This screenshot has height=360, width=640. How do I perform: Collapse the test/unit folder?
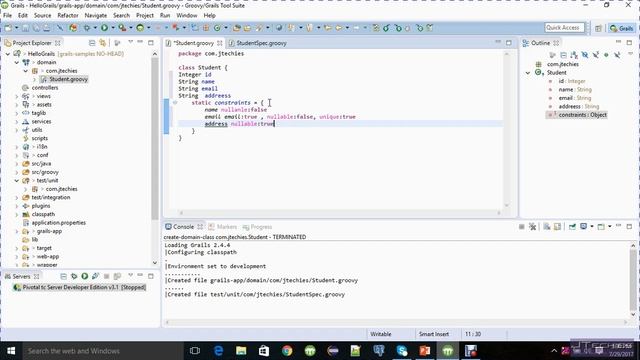(16, 180)
